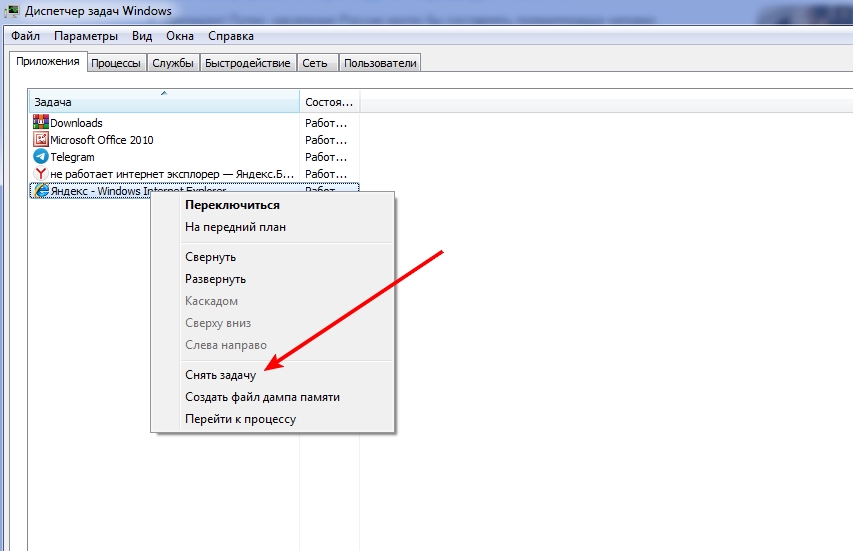
Task: Switch to the Приложения tab
Action: click(x=48, y=61)
